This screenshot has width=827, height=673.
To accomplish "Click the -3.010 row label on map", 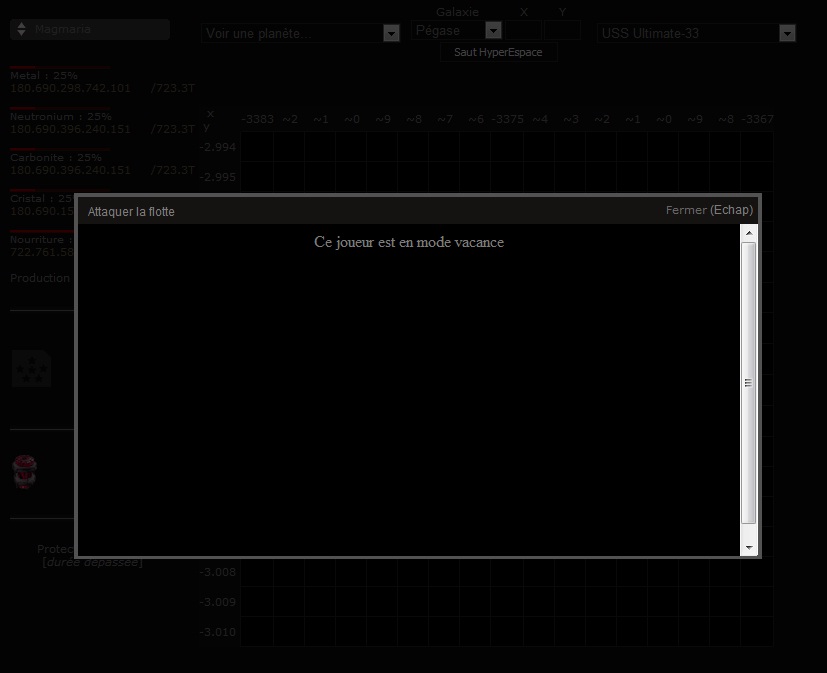I will 218,632.
